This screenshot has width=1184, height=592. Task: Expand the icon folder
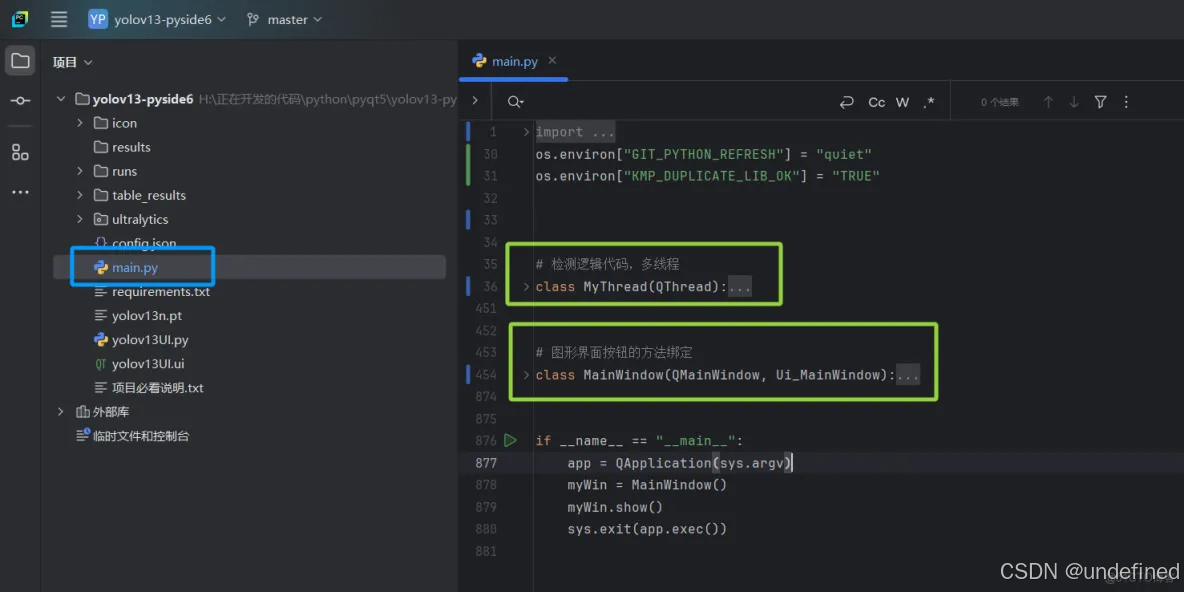point(80,123)
